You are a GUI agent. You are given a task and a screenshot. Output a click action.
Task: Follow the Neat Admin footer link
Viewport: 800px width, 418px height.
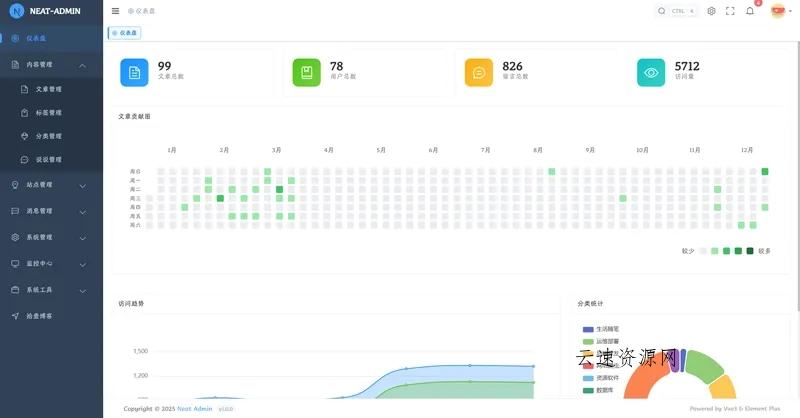(x=195, y=409)
